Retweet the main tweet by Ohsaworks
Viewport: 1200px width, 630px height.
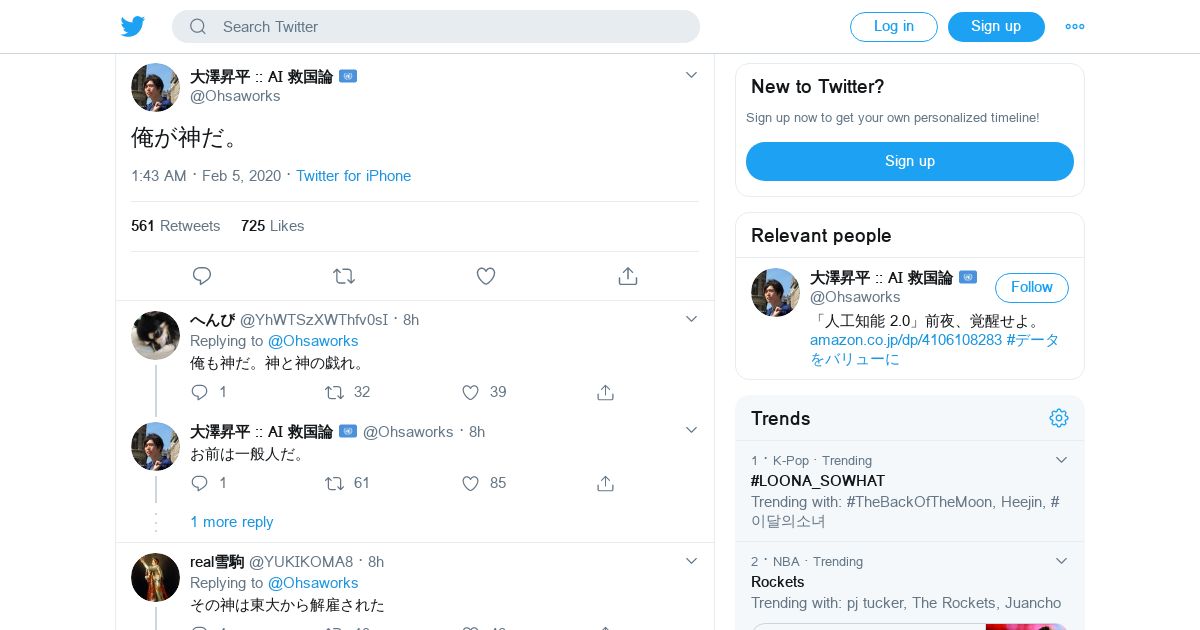[344, 276]
